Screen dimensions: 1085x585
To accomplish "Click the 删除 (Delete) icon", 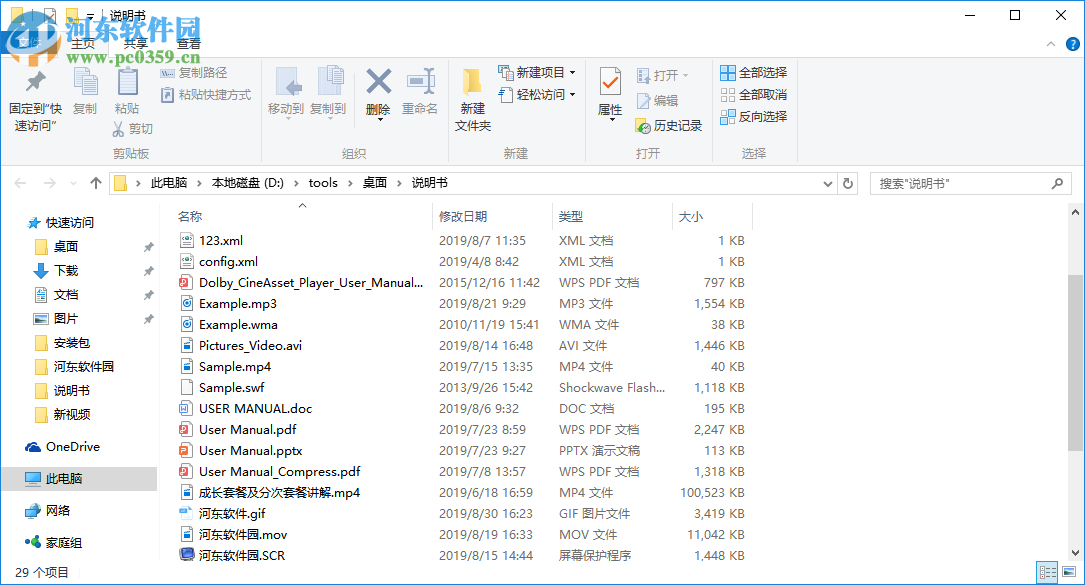I will [x=377, y=90].
